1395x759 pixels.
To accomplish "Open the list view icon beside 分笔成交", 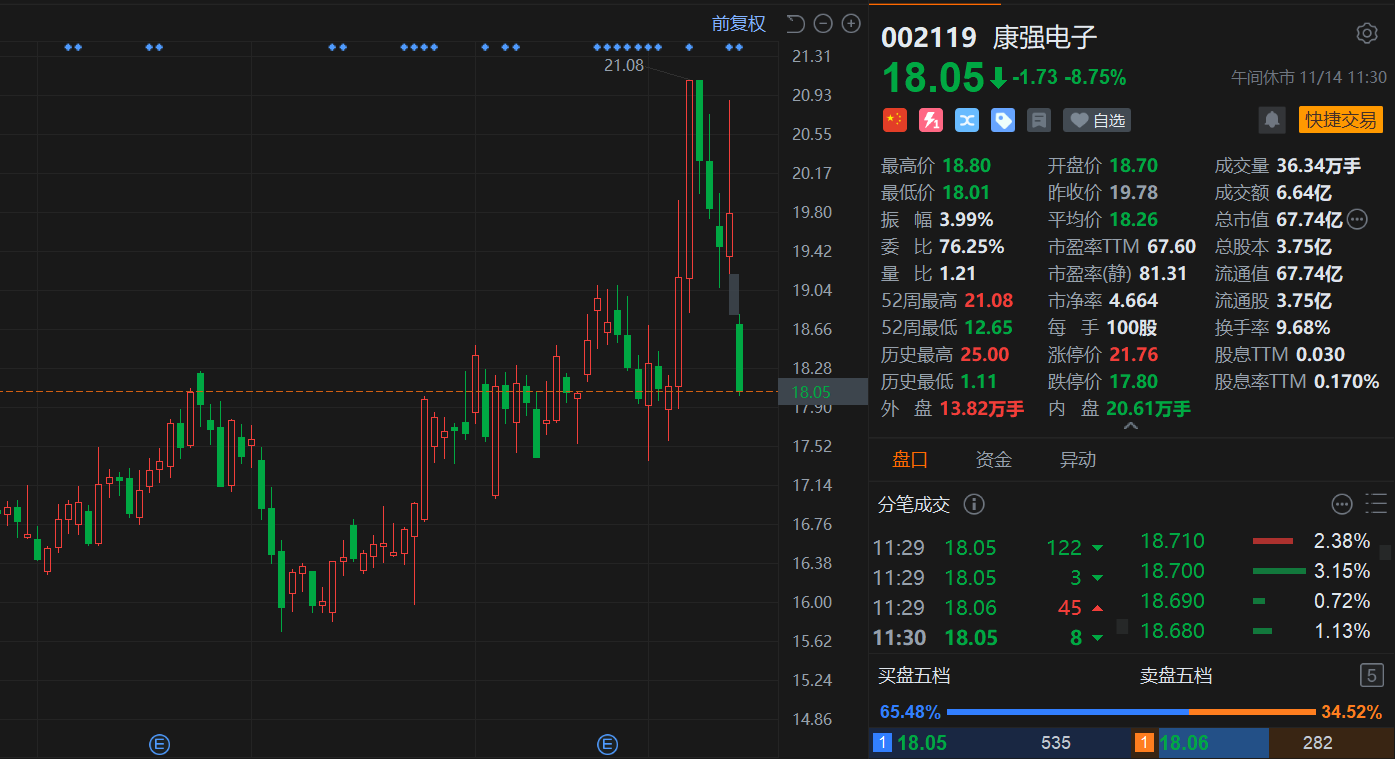I will 1376,504.
